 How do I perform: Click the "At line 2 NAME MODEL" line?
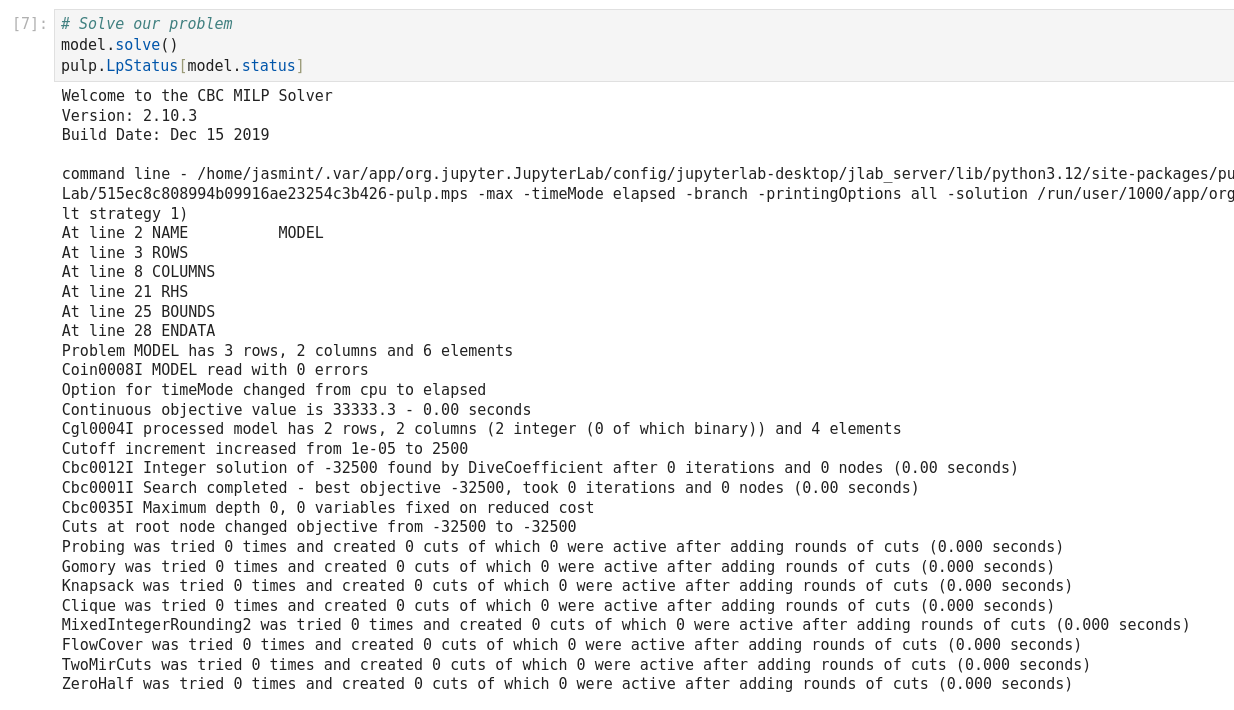point(192,233)
